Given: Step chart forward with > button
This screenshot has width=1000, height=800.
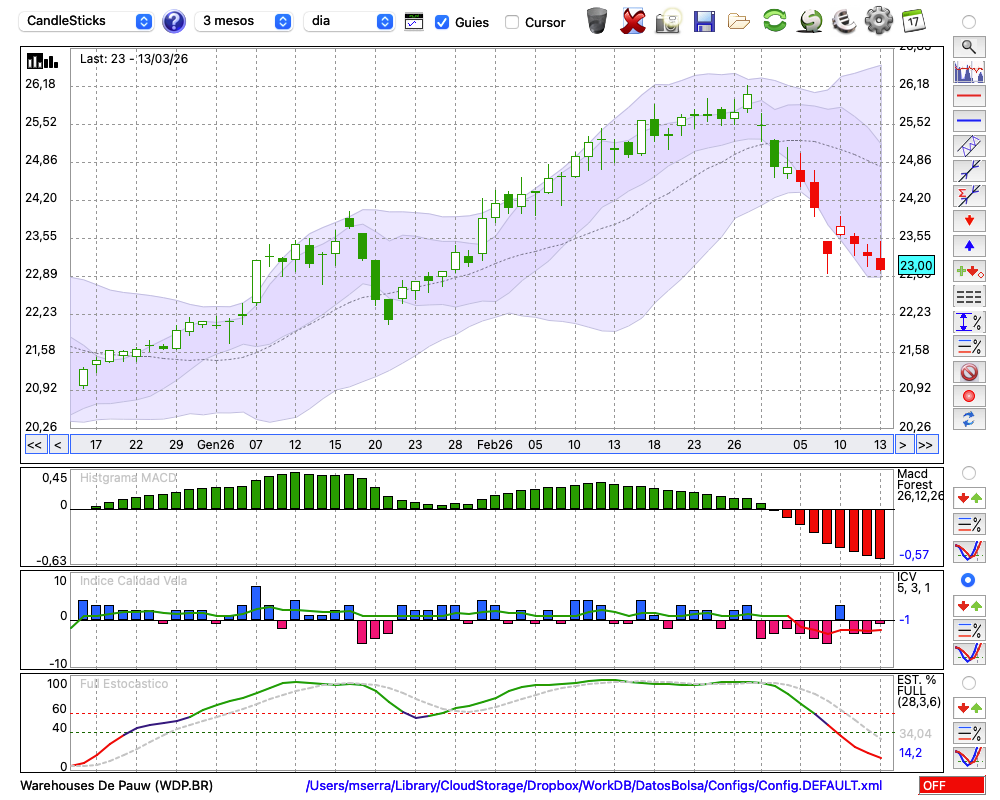Looking at the screenshot, I should tap(902, 445).
